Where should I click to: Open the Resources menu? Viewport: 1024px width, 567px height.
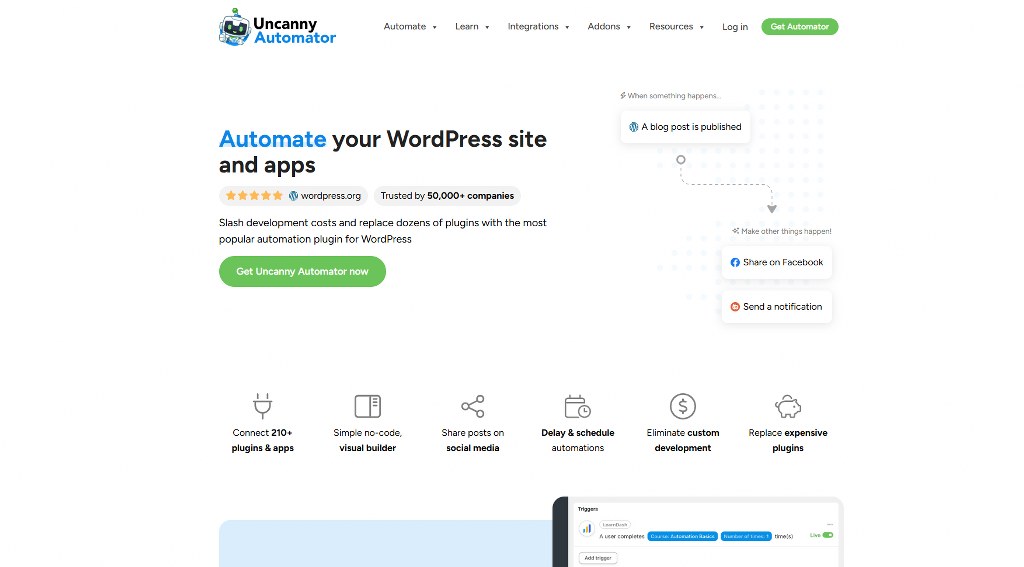(671, 27)
